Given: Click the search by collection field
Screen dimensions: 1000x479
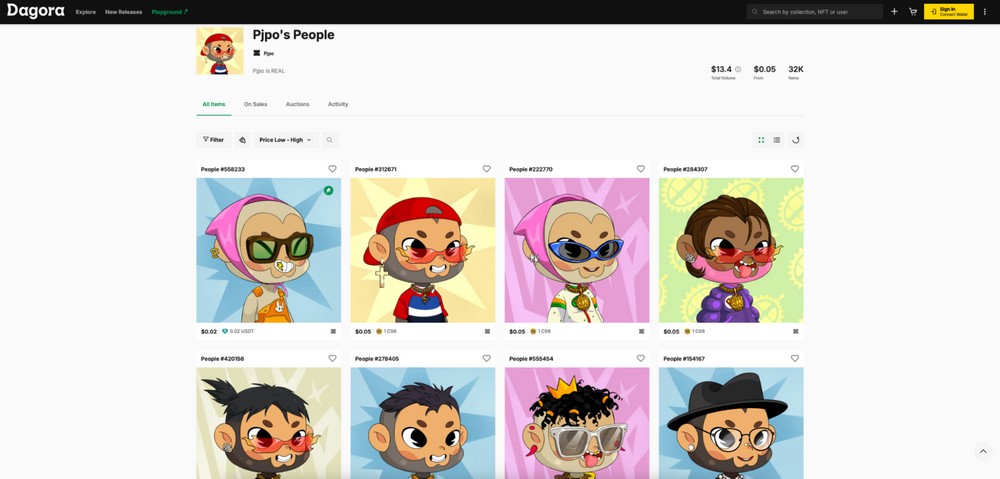Looking at the screenshot, I should (x=815, y=11).
